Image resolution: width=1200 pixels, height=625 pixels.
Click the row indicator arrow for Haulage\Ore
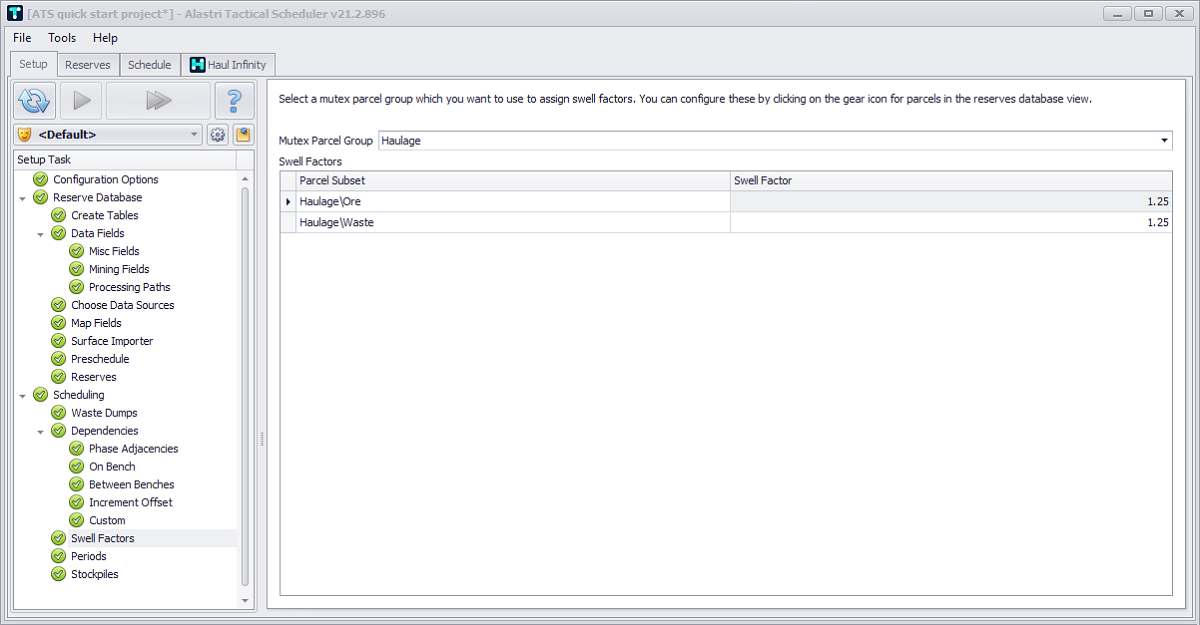pyautogui.click(x=289, y=202)
